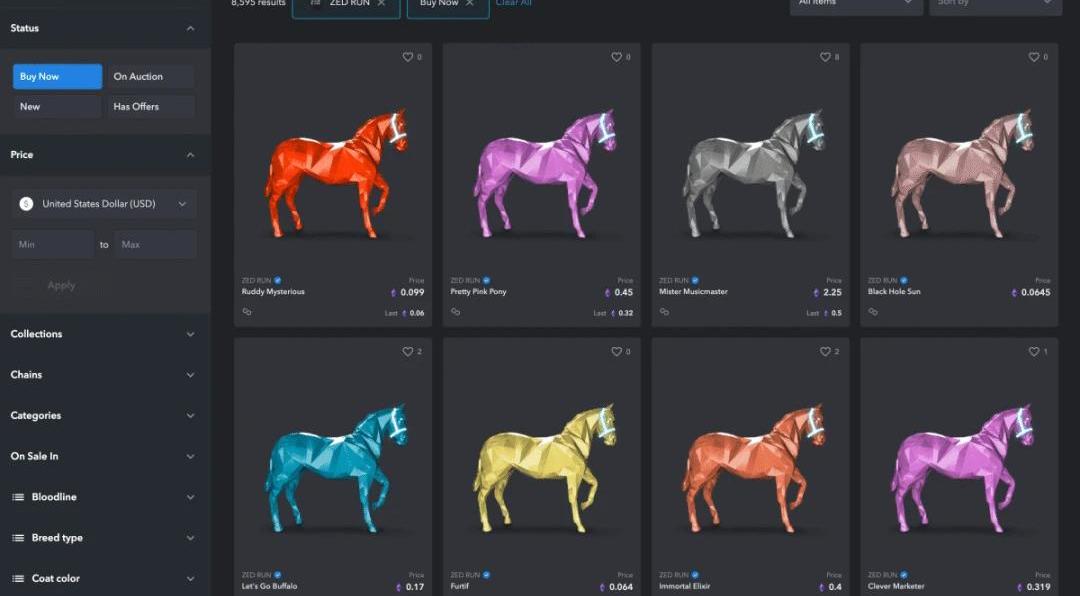Click the Apply price button
This screenshot has height=596, width=1080.
61,285
